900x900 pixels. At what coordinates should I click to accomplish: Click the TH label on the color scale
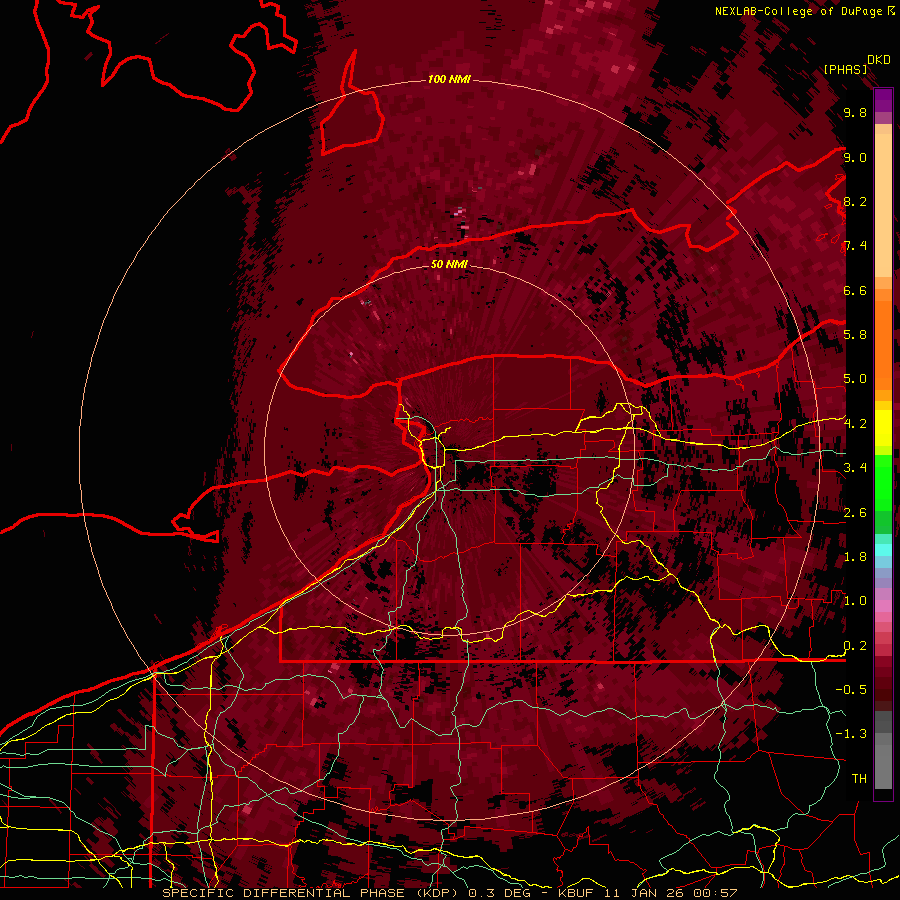tap(859, 779)
